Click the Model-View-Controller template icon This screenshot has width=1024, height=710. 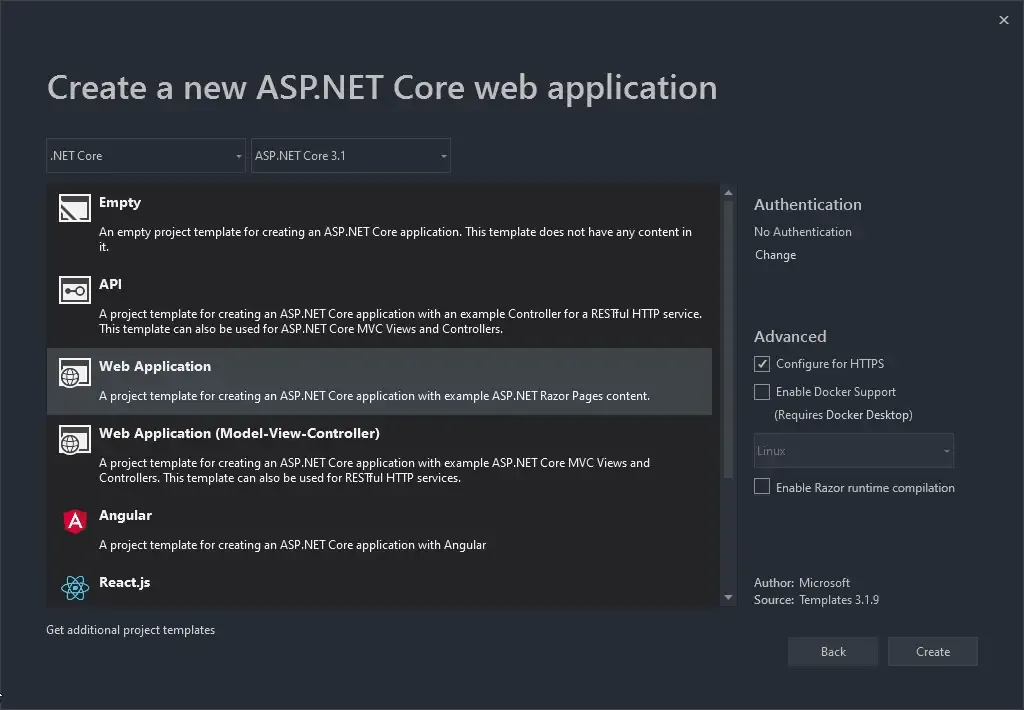click(73, 439)
